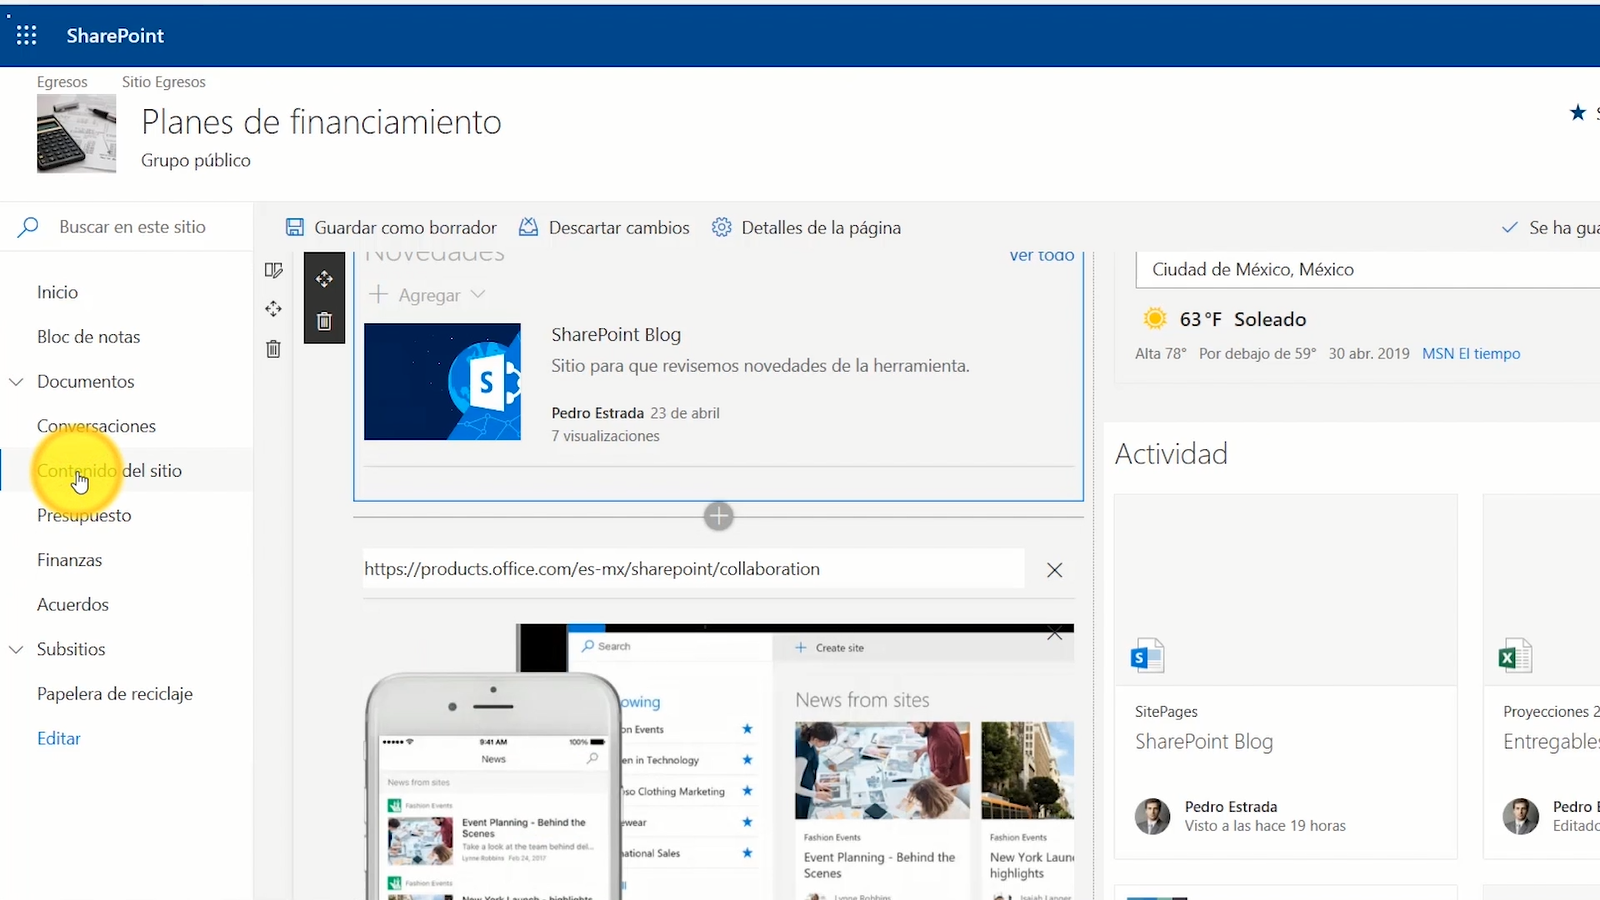Open the SharePoint Blog news thumbnail

[x=442, y=381]
